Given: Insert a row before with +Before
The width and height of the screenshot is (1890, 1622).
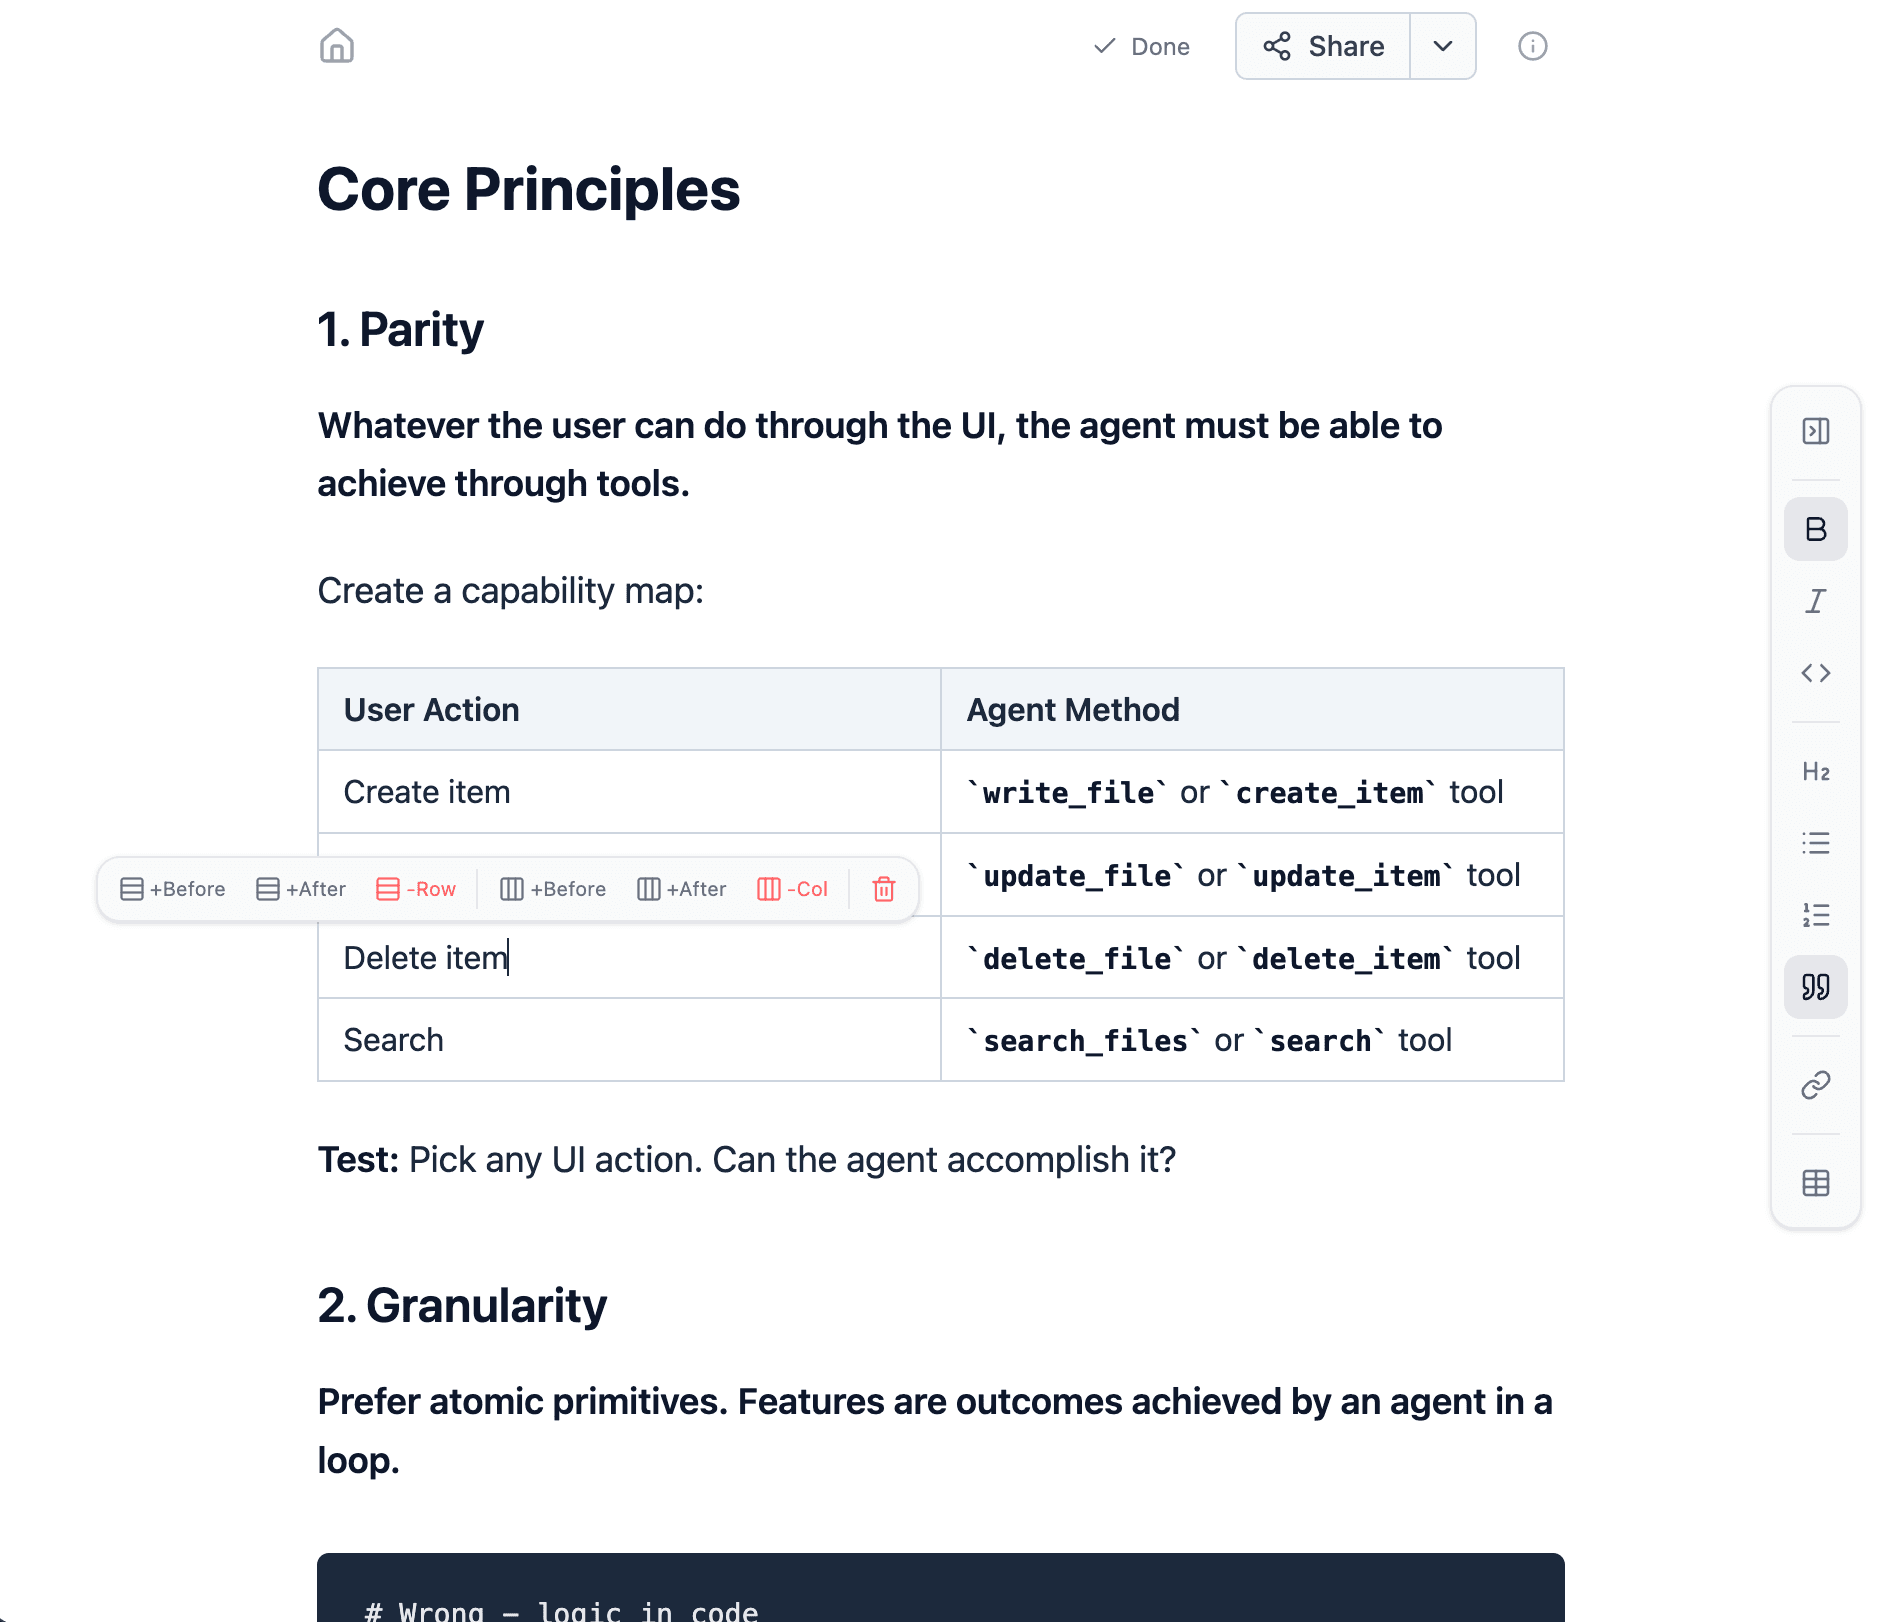Looking at the screenshot, I should tap(173, 888).
